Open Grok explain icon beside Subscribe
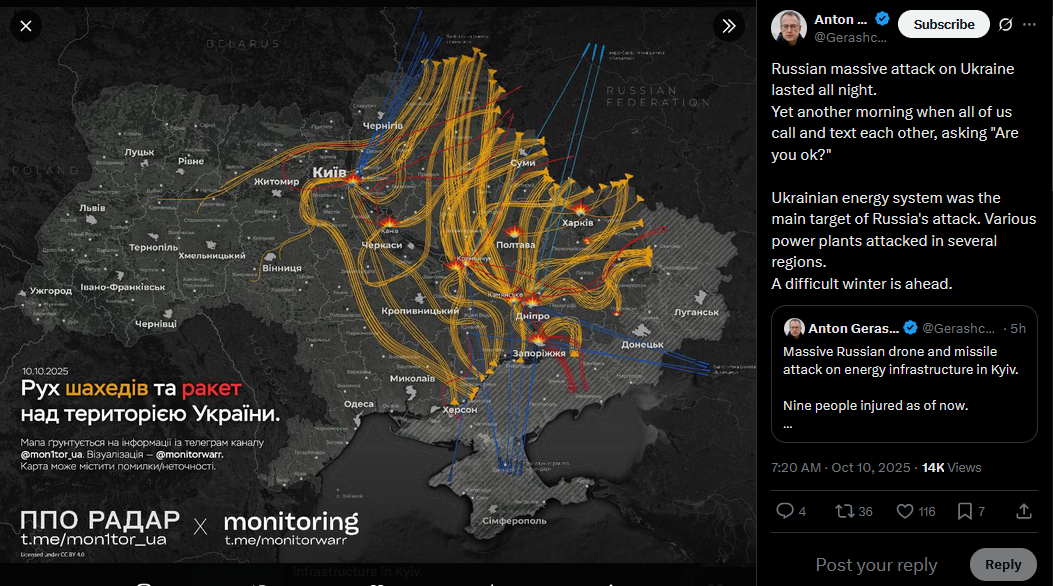Viewport: 1053px width, 586px height. [x=1005, y=25]
